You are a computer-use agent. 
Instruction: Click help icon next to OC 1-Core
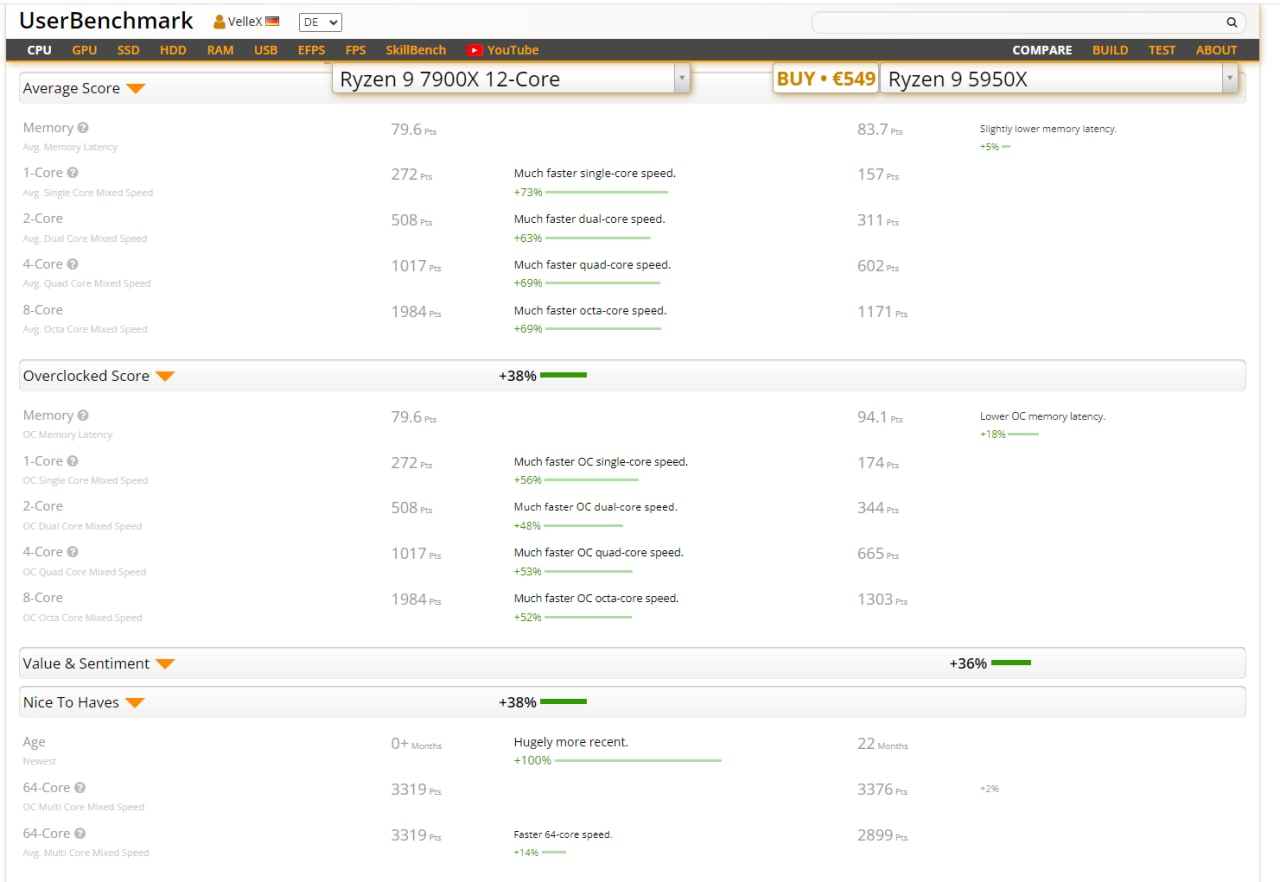coord(73,461)
